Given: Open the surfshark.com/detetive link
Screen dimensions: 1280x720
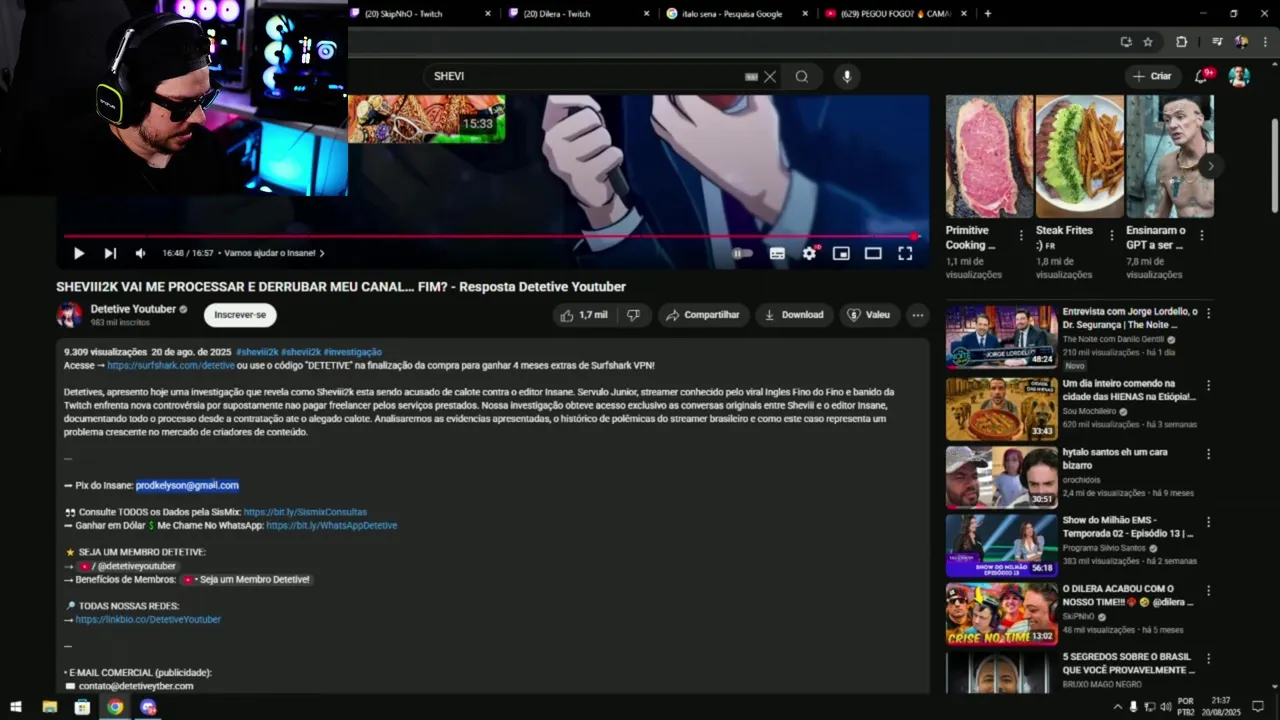Looking at the screenshot, I should 171,366.
